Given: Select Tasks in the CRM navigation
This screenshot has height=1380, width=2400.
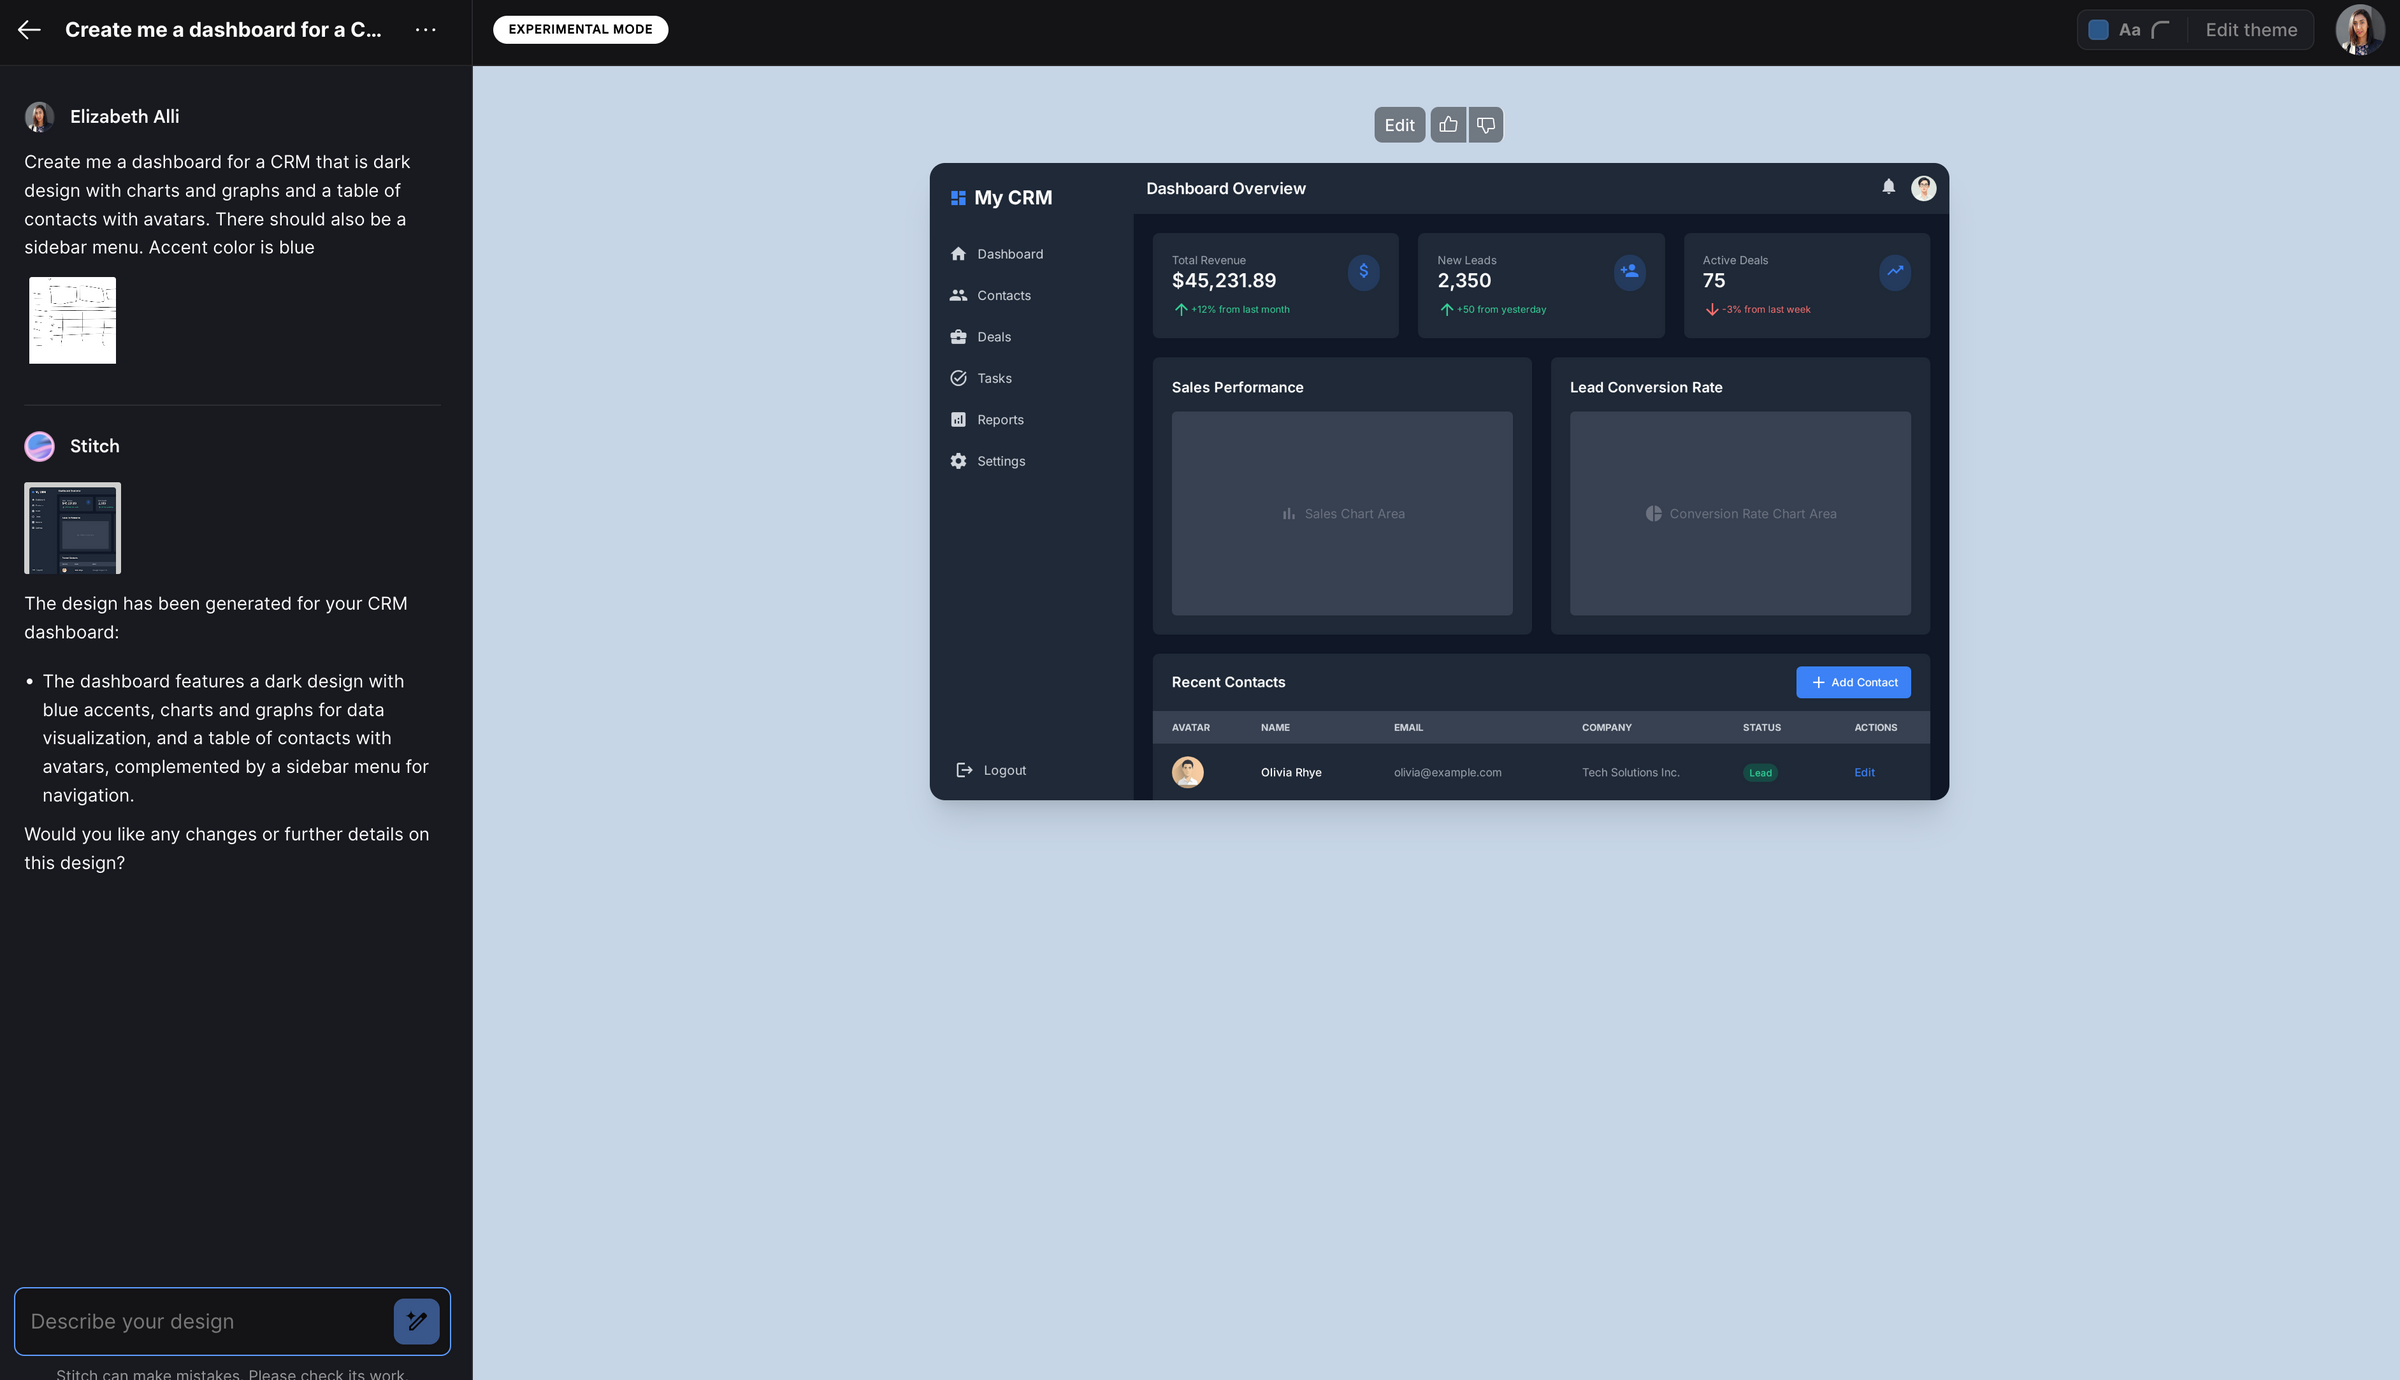Looking at the screenshot, I should [x=994, y=378].
